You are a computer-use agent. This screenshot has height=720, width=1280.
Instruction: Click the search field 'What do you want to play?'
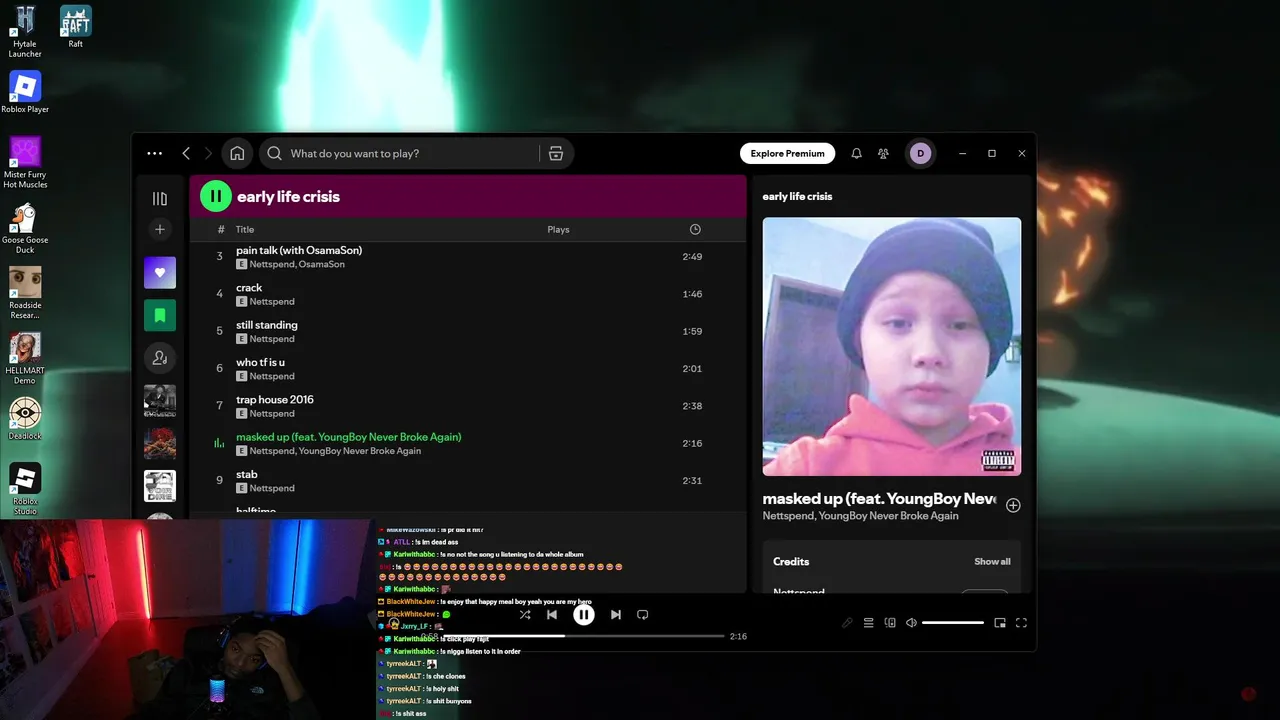click(x=400, y=153)
